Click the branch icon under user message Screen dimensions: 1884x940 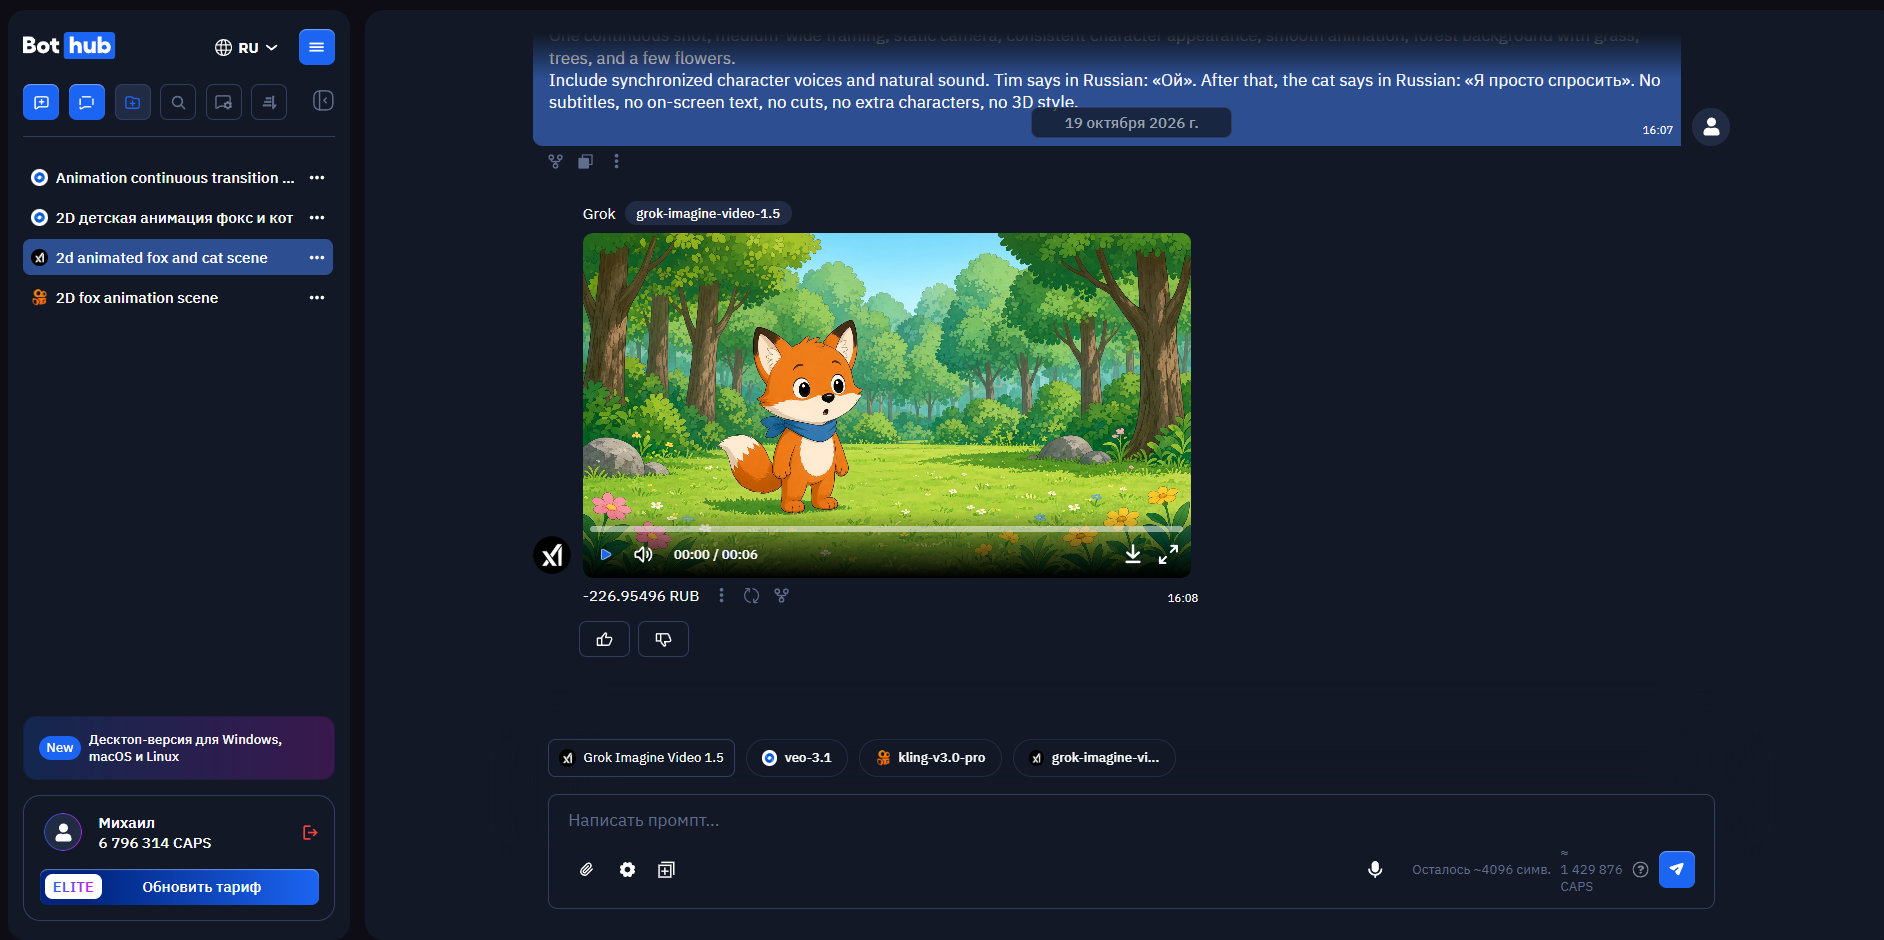pyautogui.click(x=556, y=161)
